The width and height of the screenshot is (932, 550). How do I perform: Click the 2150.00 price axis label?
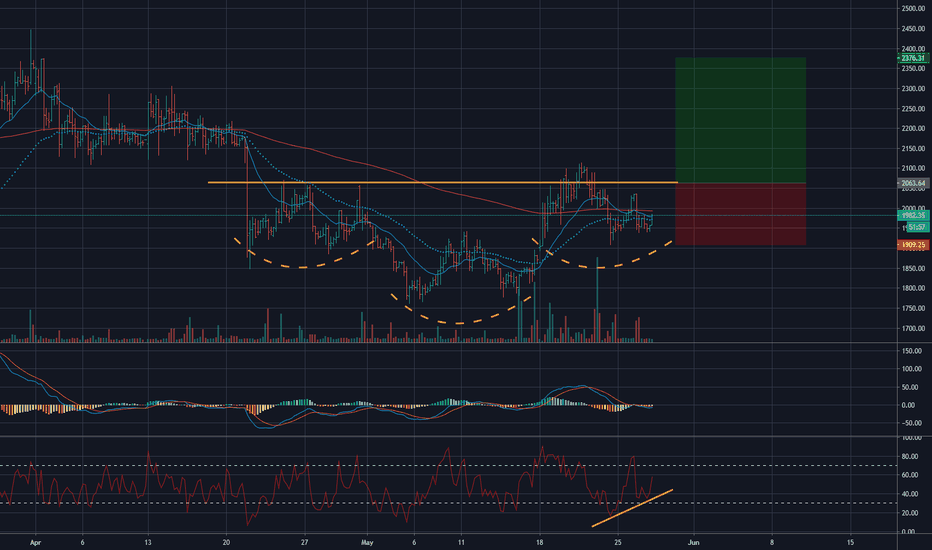click(913, 149)
